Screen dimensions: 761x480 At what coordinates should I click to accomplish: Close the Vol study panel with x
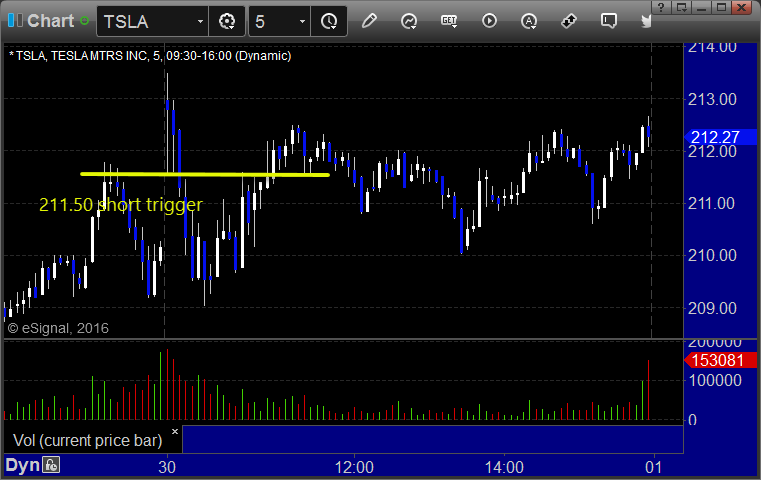click(x=175, y=431)
